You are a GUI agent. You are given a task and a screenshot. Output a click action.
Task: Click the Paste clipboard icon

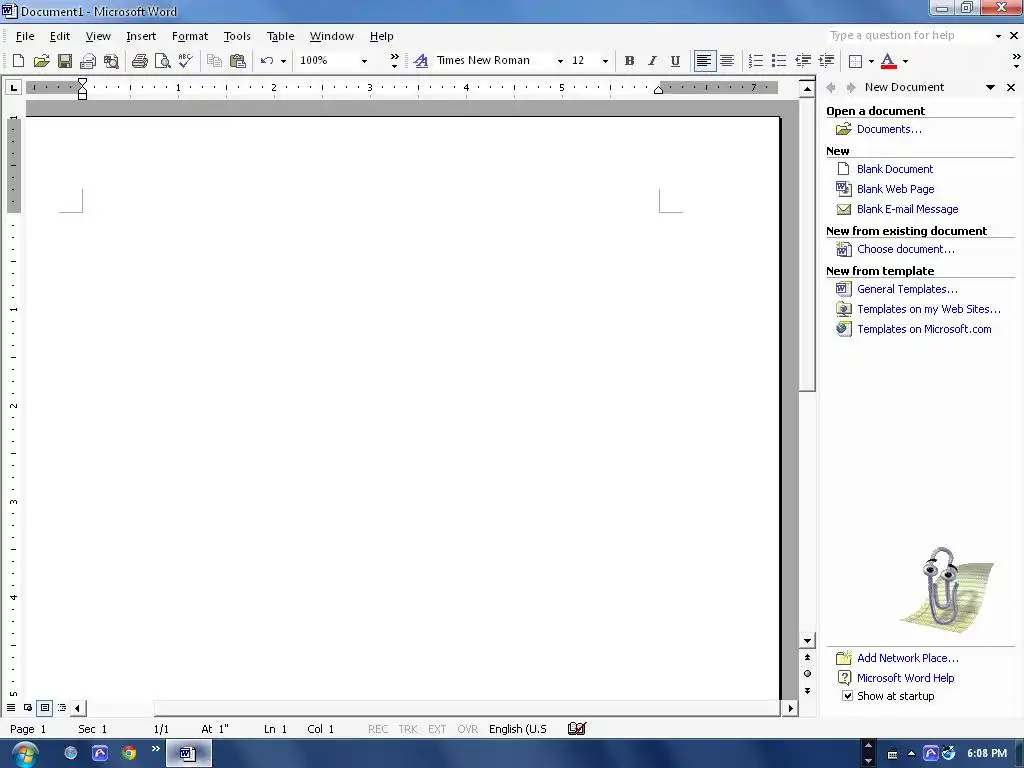pos(238,61)
